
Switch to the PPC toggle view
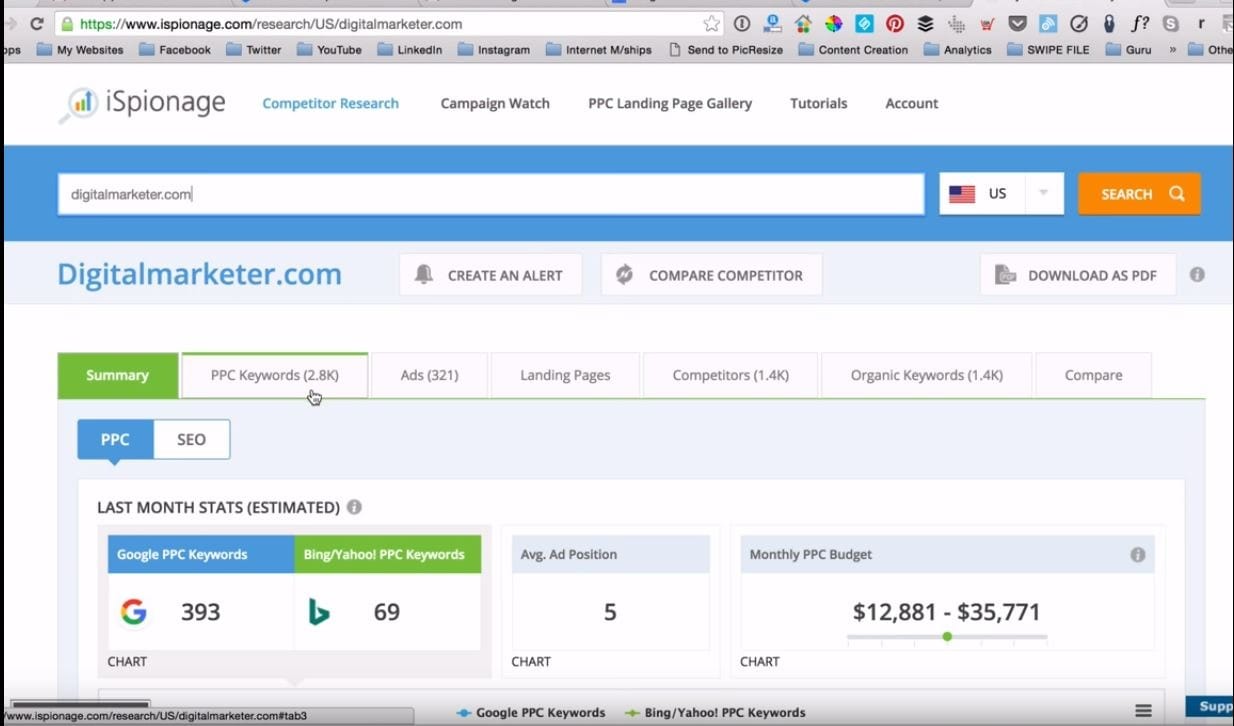point(115,440)
